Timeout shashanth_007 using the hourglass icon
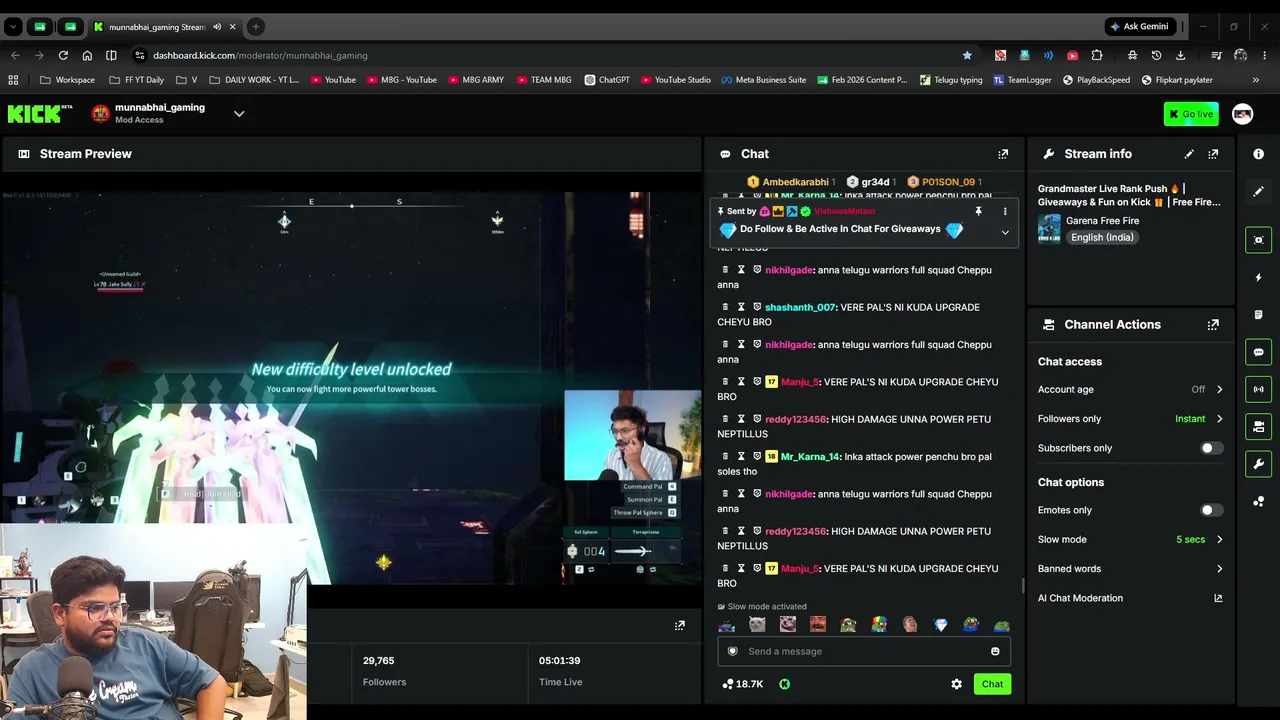 (x=741, y=307)
